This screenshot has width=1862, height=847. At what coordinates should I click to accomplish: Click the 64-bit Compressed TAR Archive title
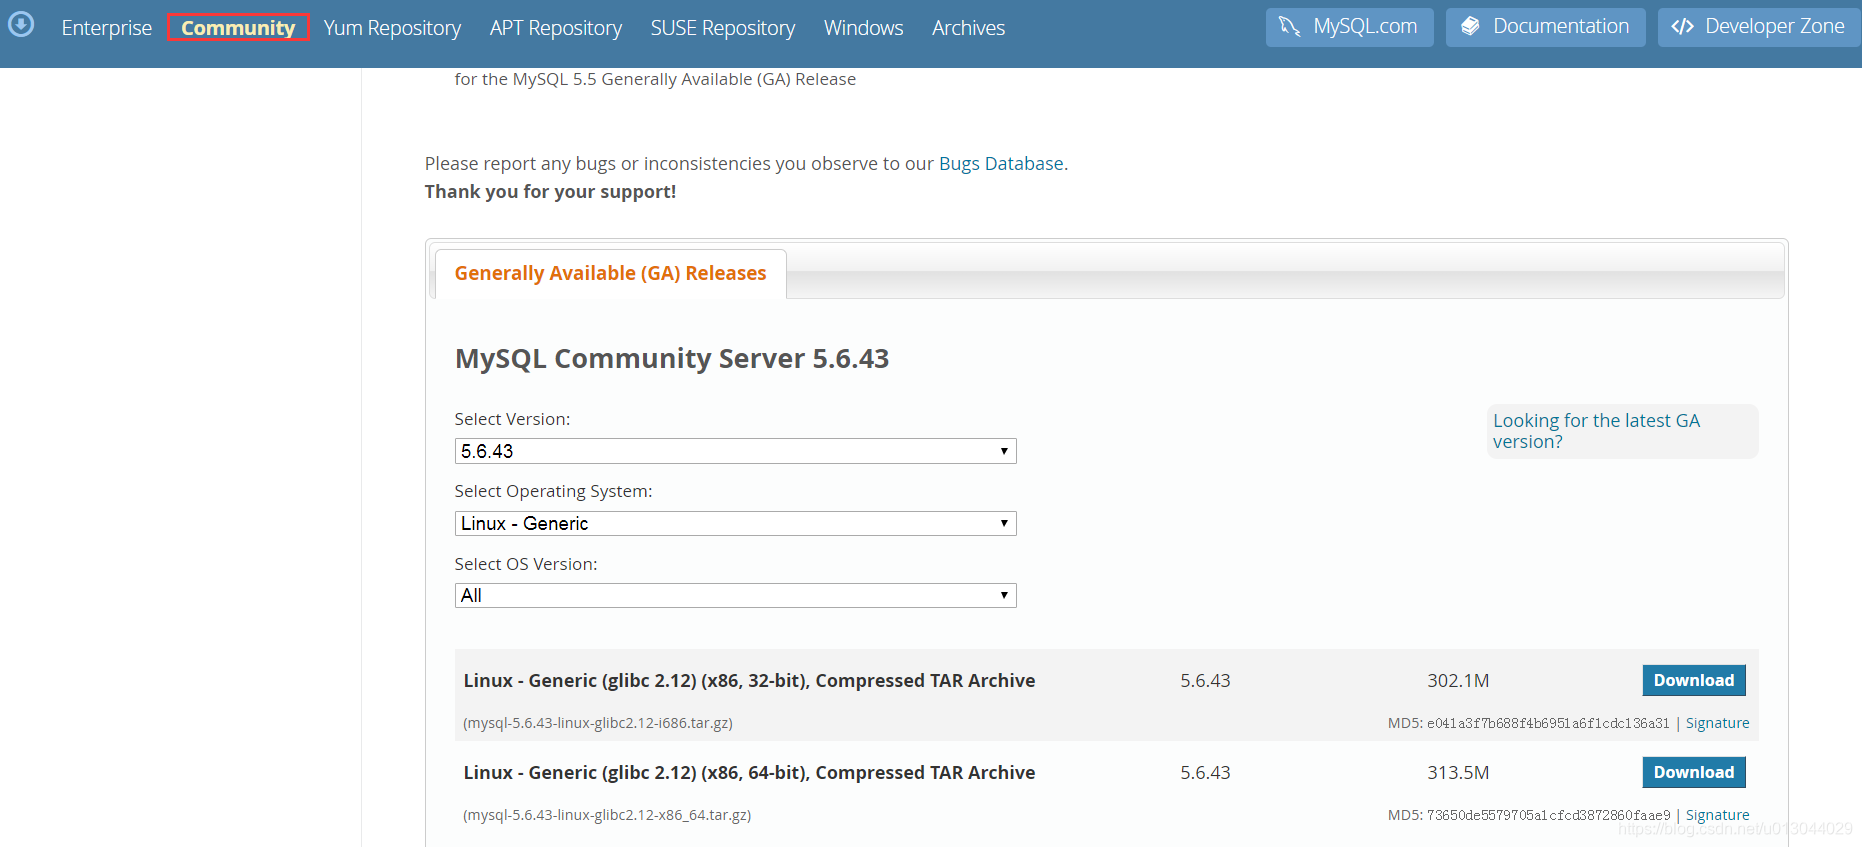pos(749,773)
